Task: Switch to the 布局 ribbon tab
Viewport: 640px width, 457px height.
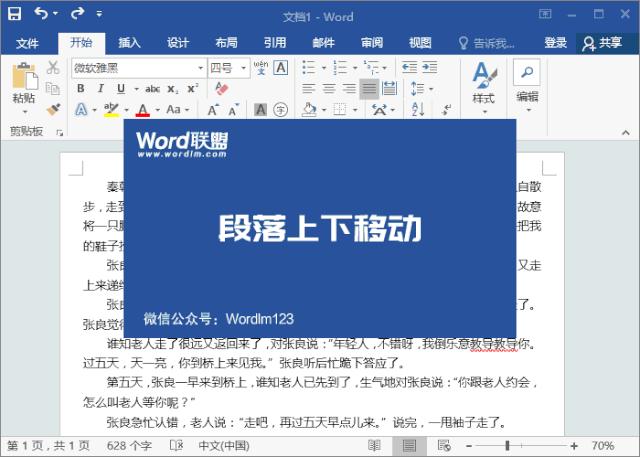Action: (x=226, y=42)
